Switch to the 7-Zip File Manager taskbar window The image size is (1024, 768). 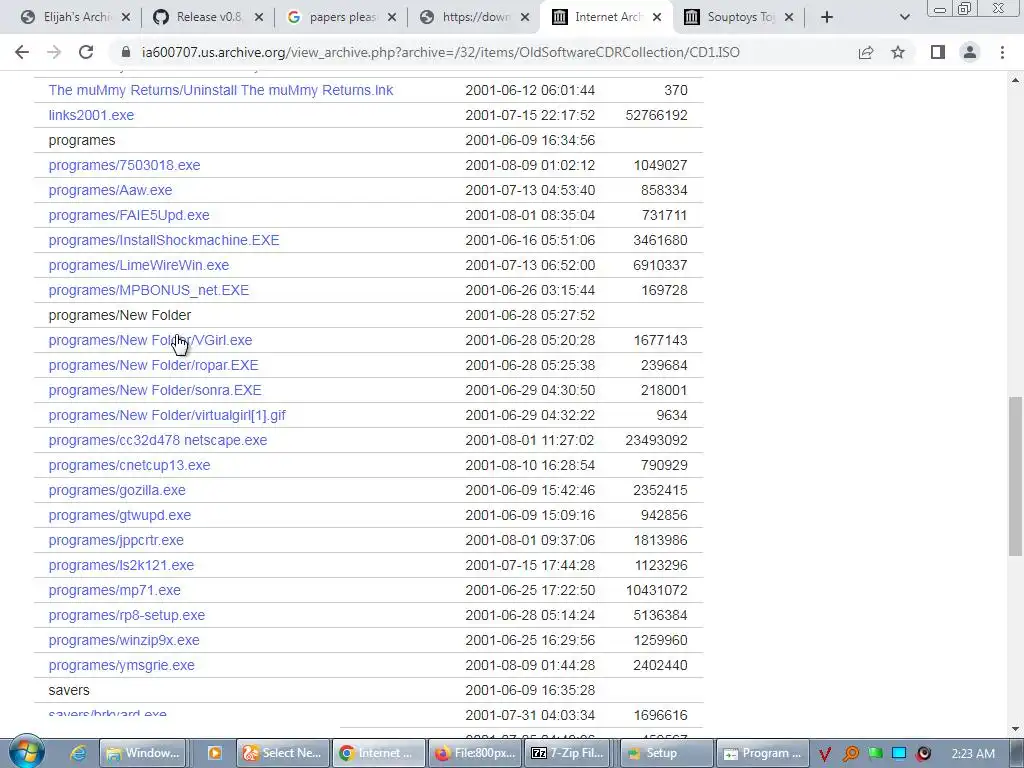click(568, 753)
